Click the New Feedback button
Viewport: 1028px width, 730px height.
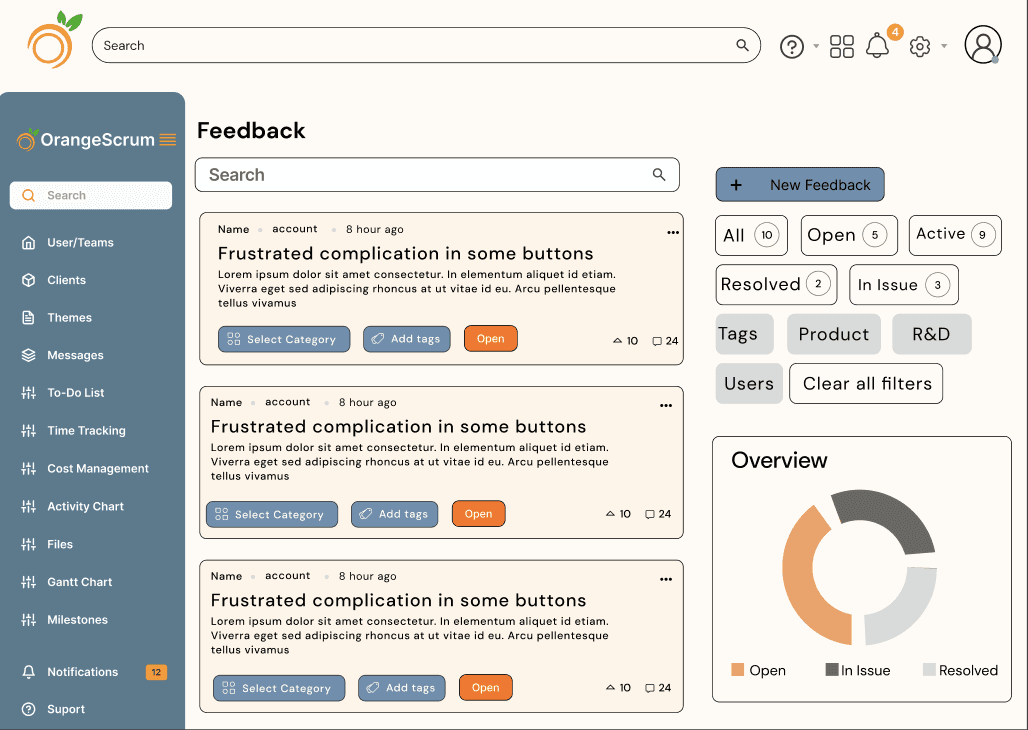800,185
